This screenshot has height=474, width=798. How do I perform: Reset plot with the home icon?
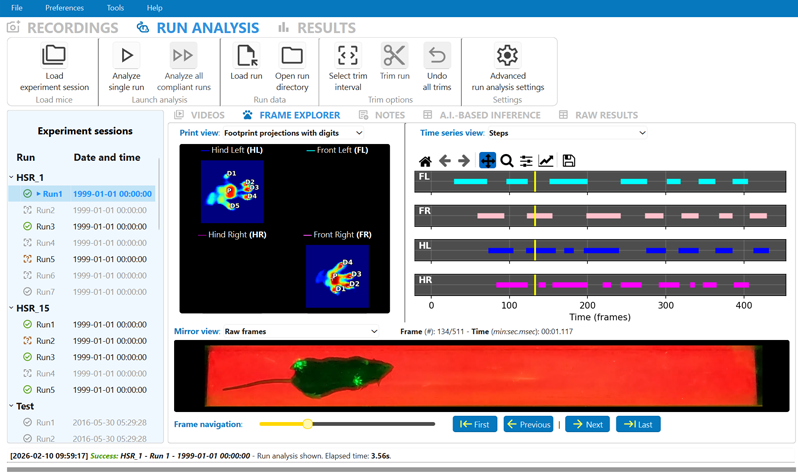pyautogui.click(x=425, y=161)
